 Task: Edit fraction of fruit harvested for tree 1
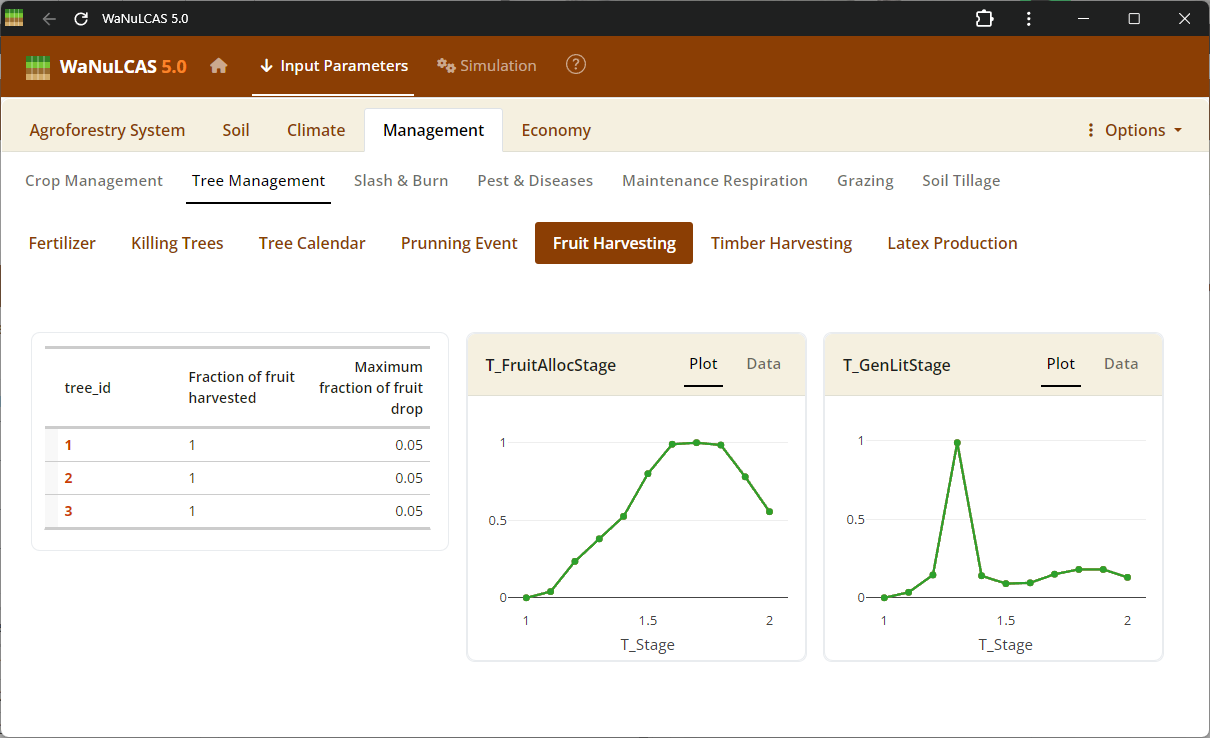193,445
